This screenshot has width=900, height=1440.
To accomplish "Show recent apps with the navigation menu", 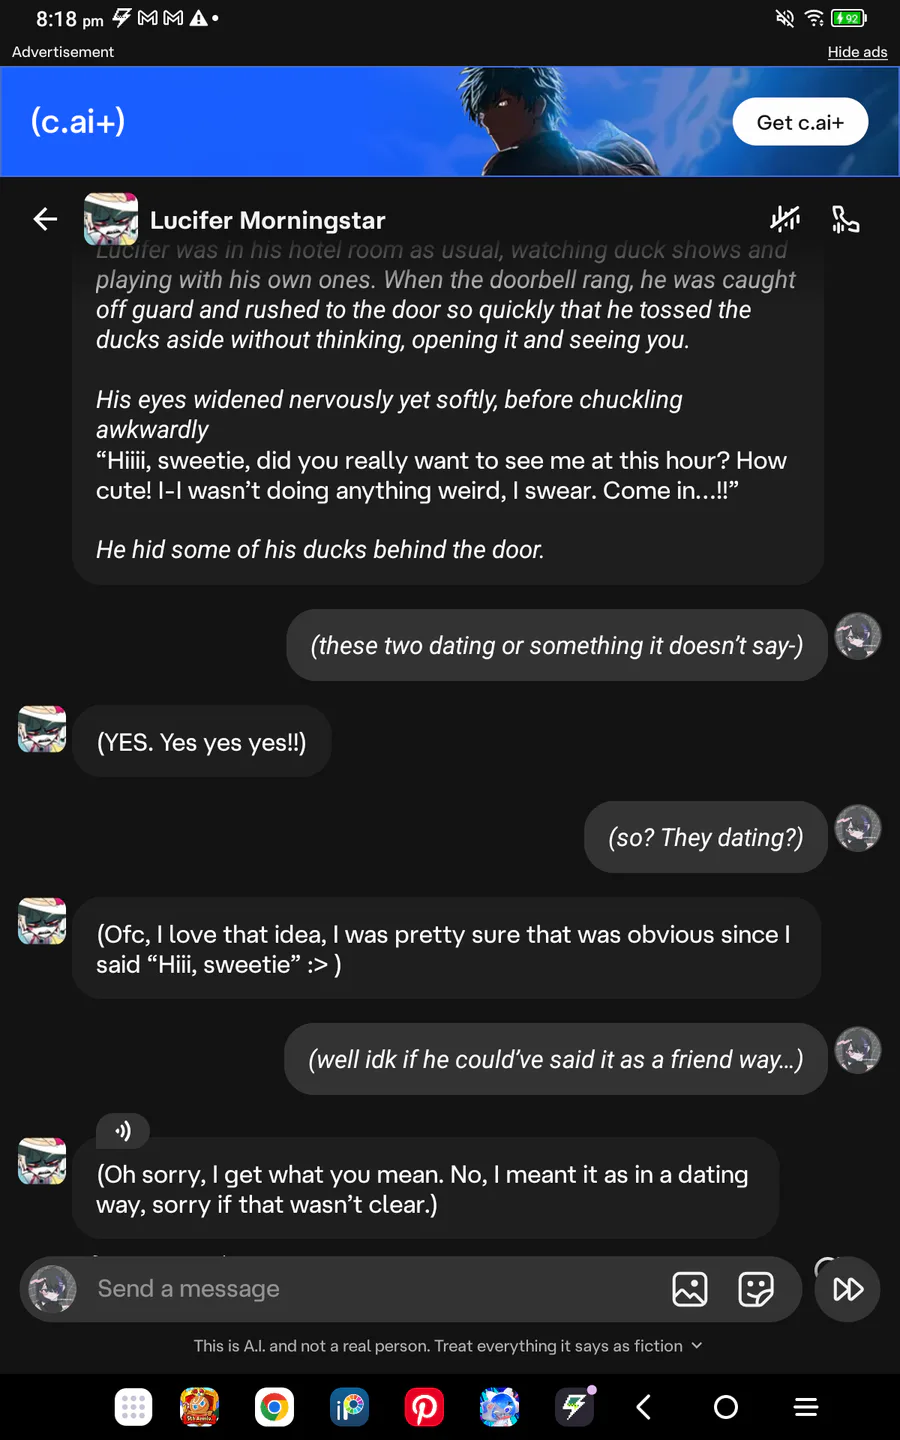I will [806, 1408].
